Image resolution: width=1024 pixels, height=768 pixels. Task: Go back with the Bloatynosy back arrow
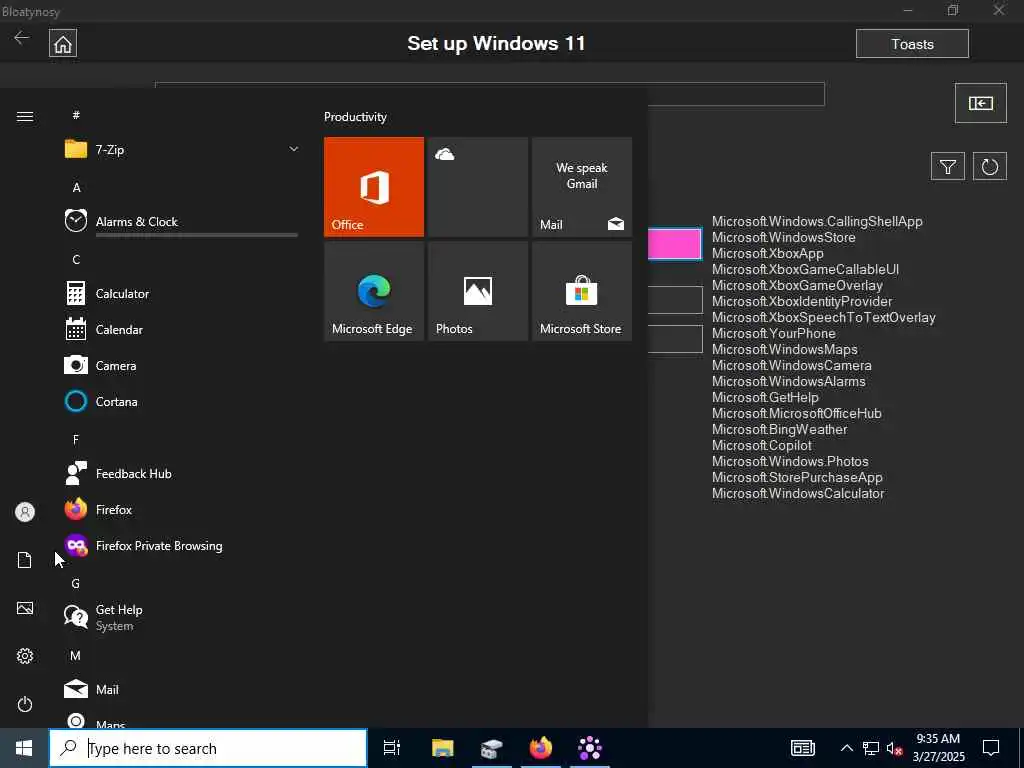(22, 38)
